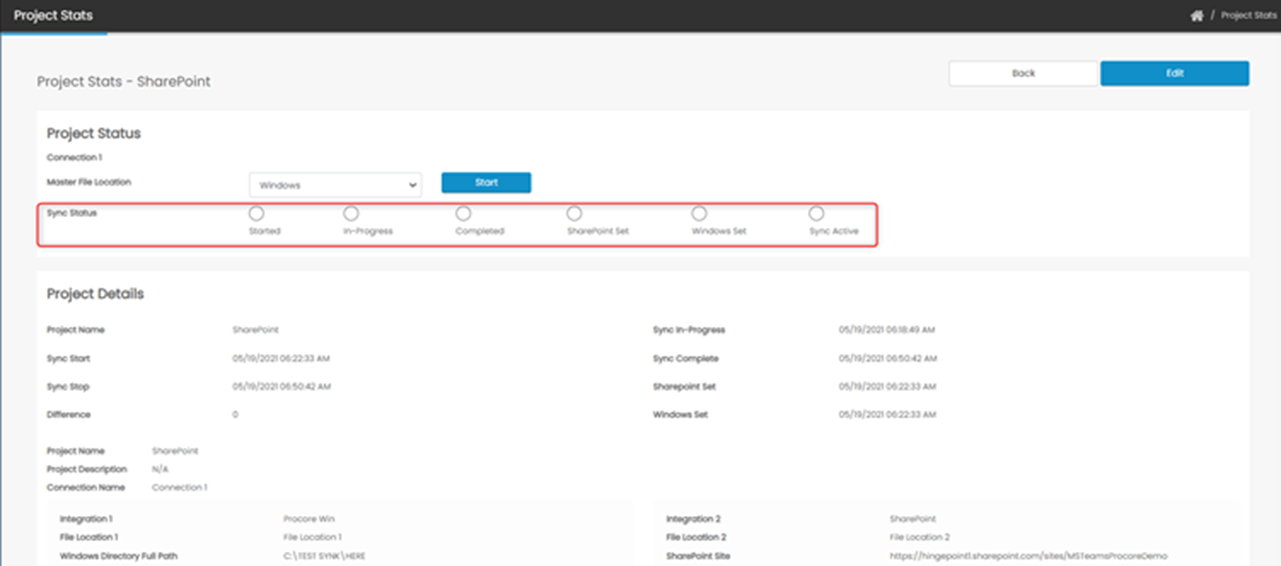
Task: Pick the Windows Set radio button
Action: tap(699, 214)
